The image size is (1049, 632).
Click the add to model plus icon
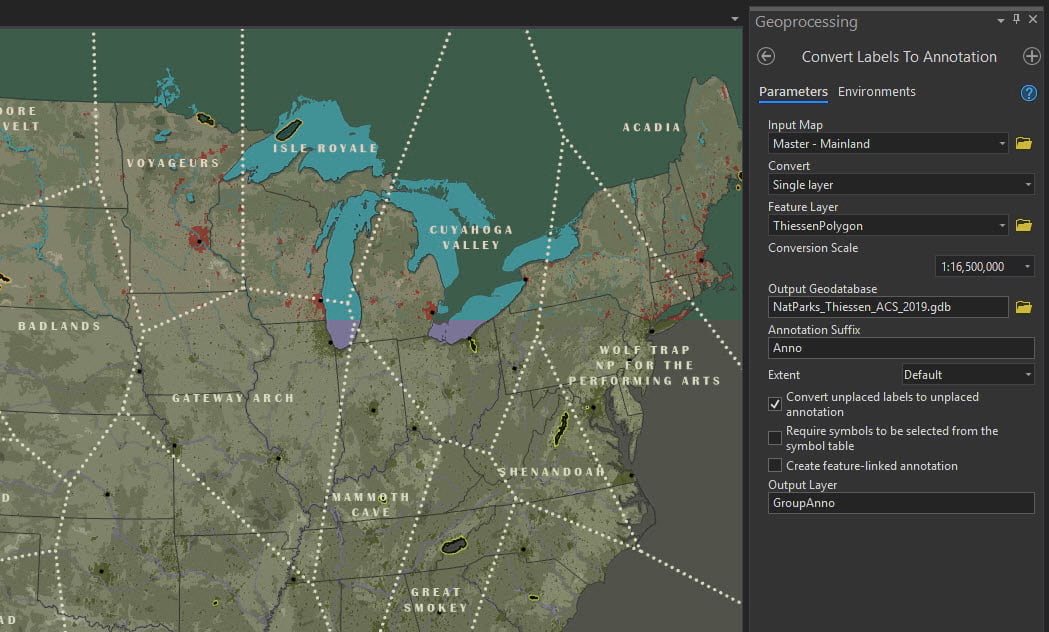click(1032, 56)
